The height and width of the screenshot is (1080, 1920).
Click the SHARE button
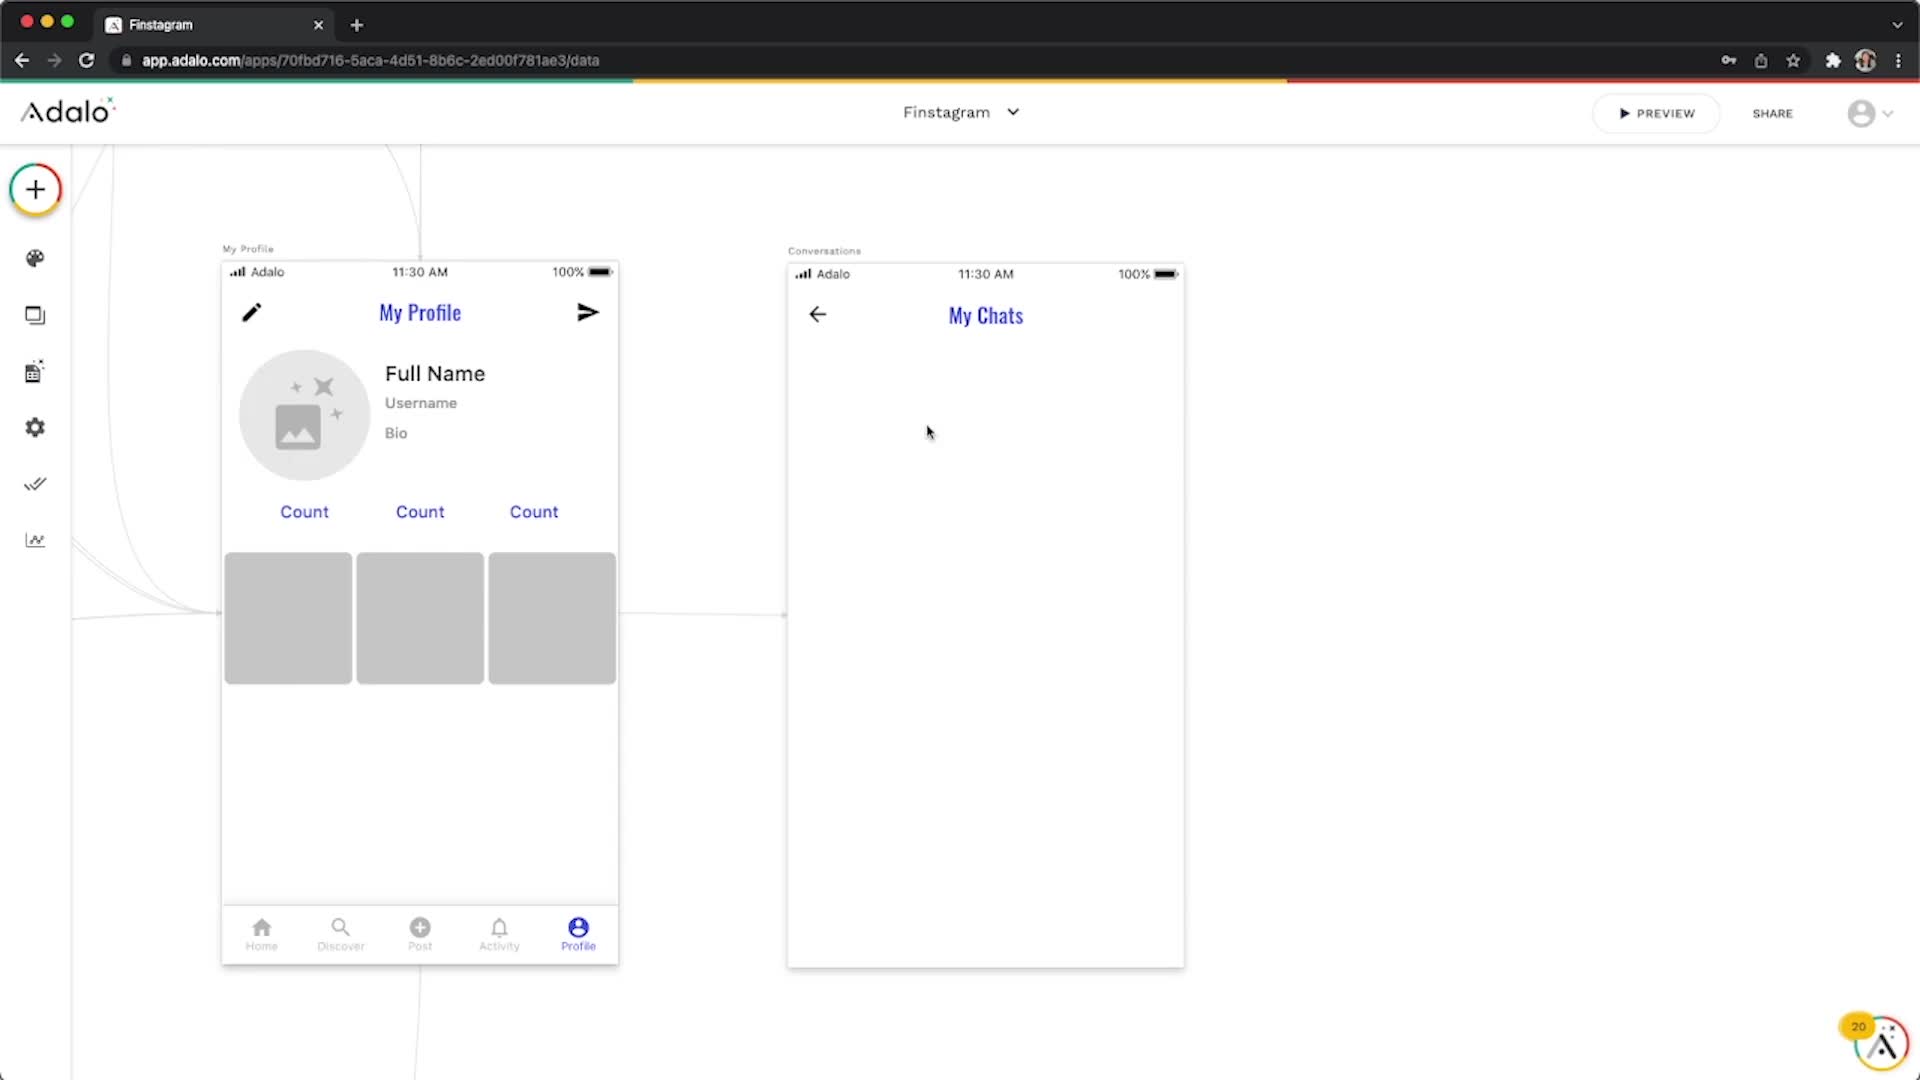pos(1772,113)
